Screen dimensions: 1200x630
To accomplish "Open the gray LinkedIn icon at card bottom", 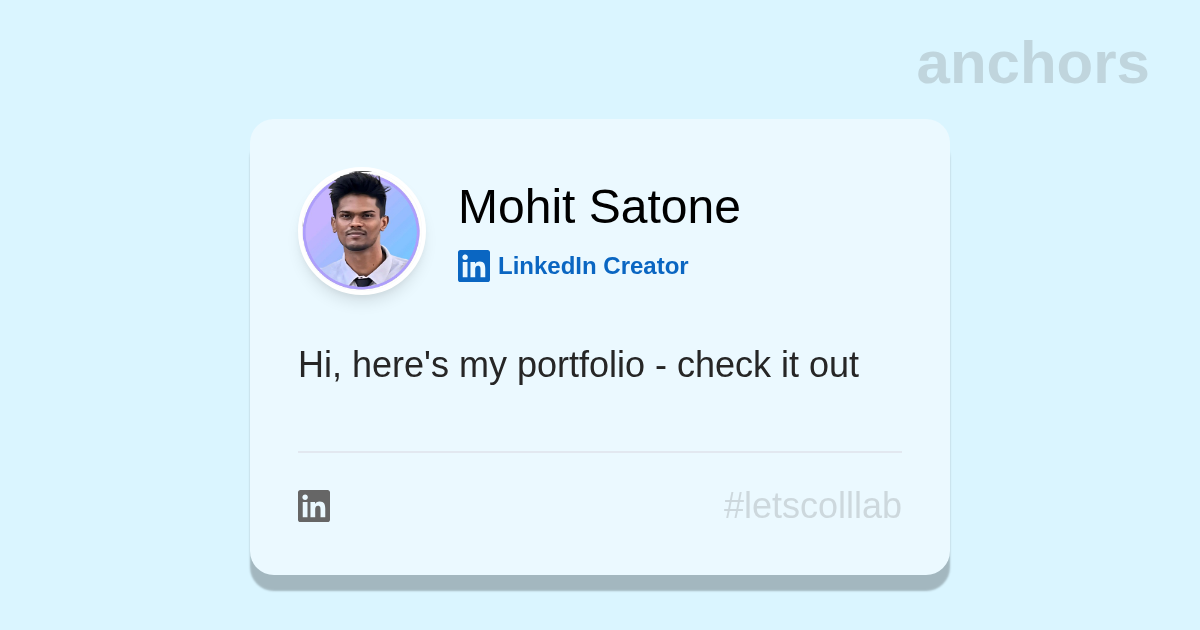I will pyautogui.click(x=314, y=506).
